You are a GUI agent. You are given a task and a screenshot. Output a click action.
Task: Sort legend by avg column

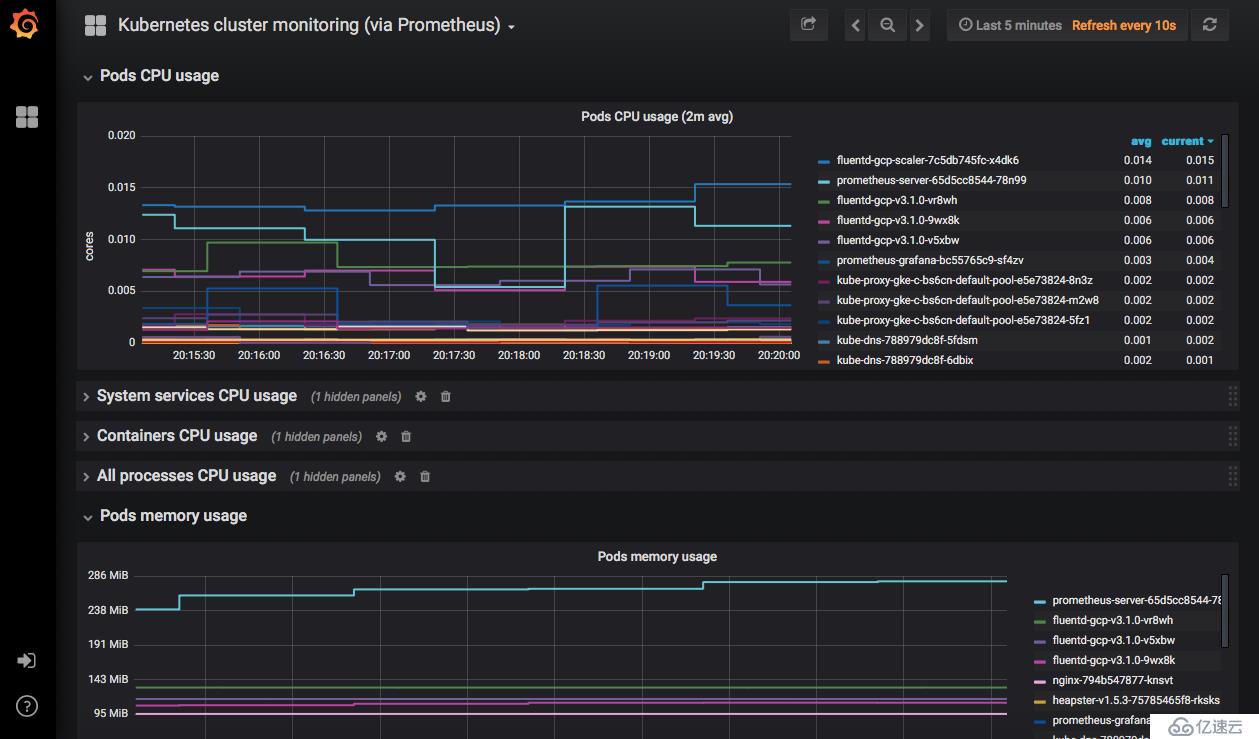pos(1141,141)
